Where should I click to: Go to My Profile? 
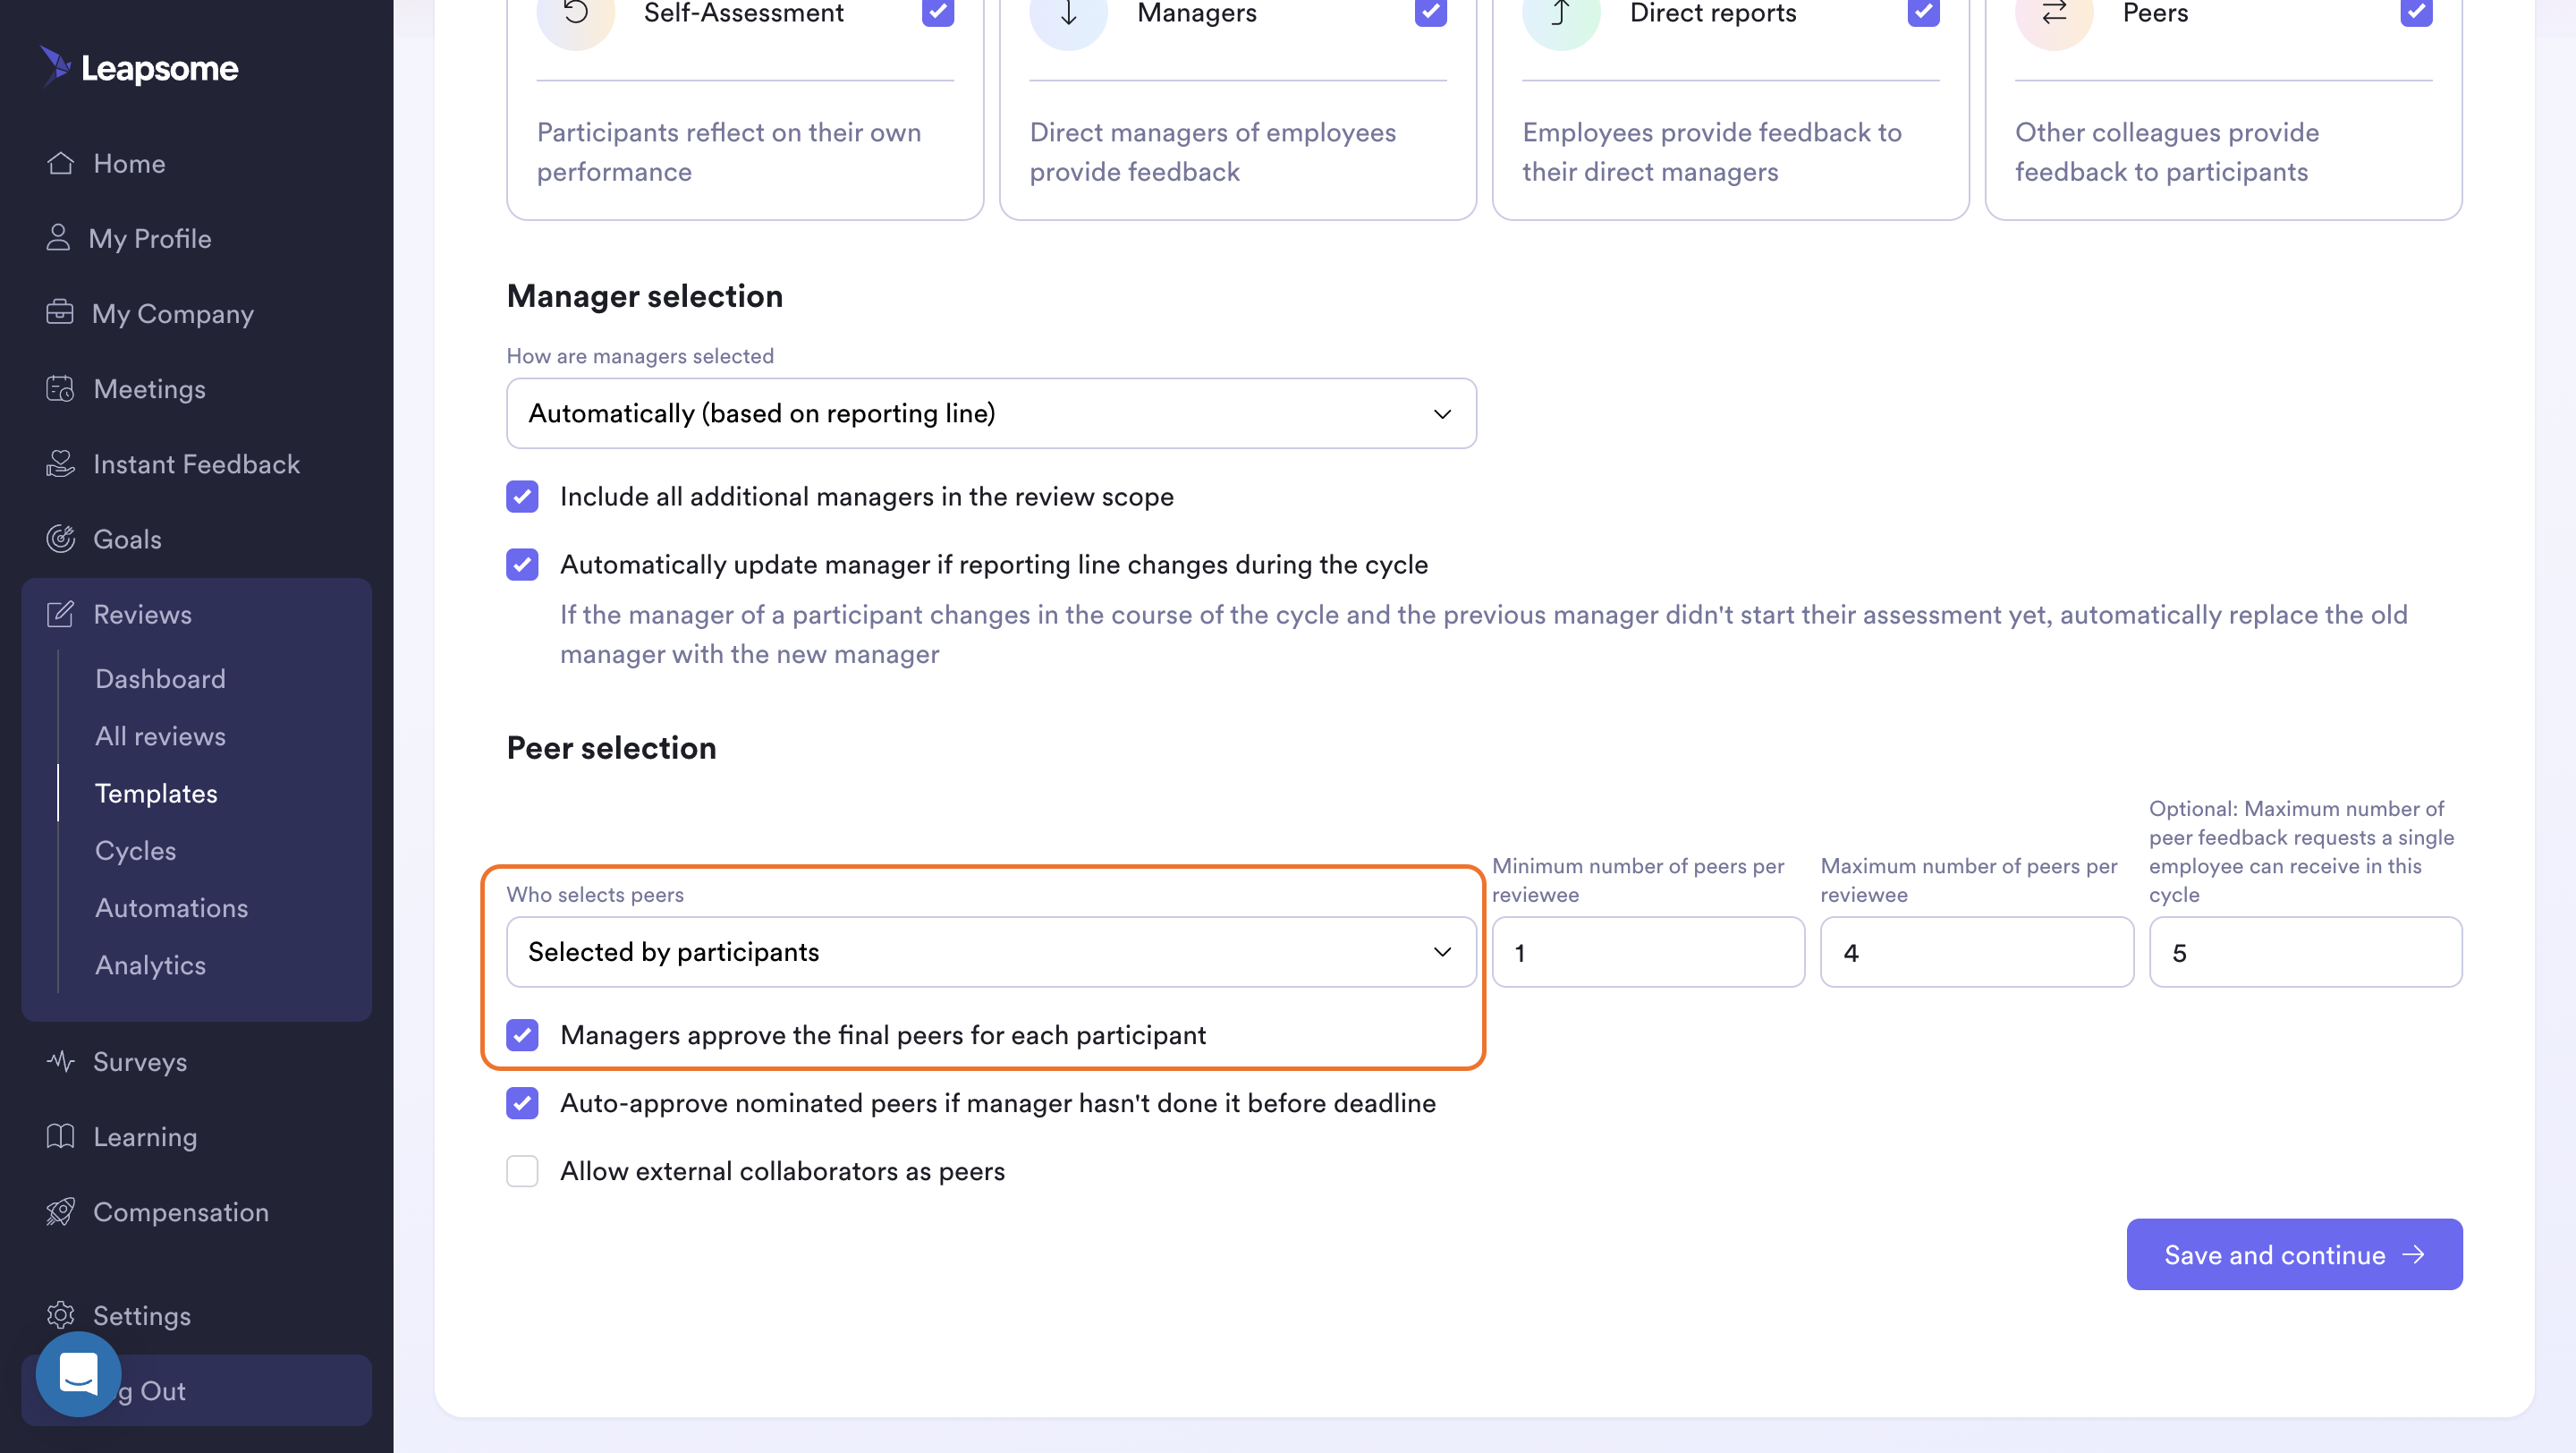click(150, 238)
